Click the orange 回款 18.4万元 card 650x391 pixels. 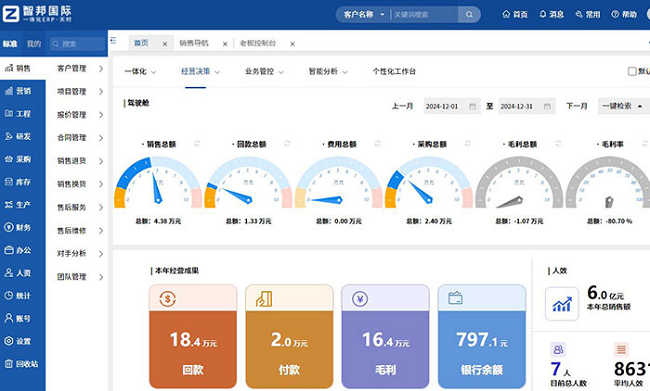[193, 336]
